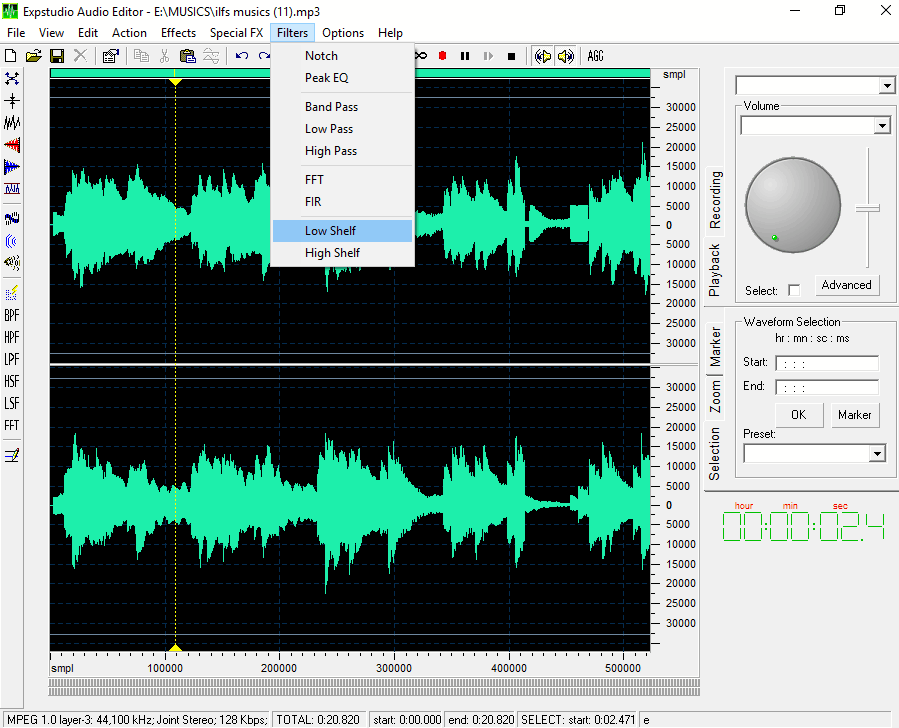Stop playback with the black square button

(511, 56)
